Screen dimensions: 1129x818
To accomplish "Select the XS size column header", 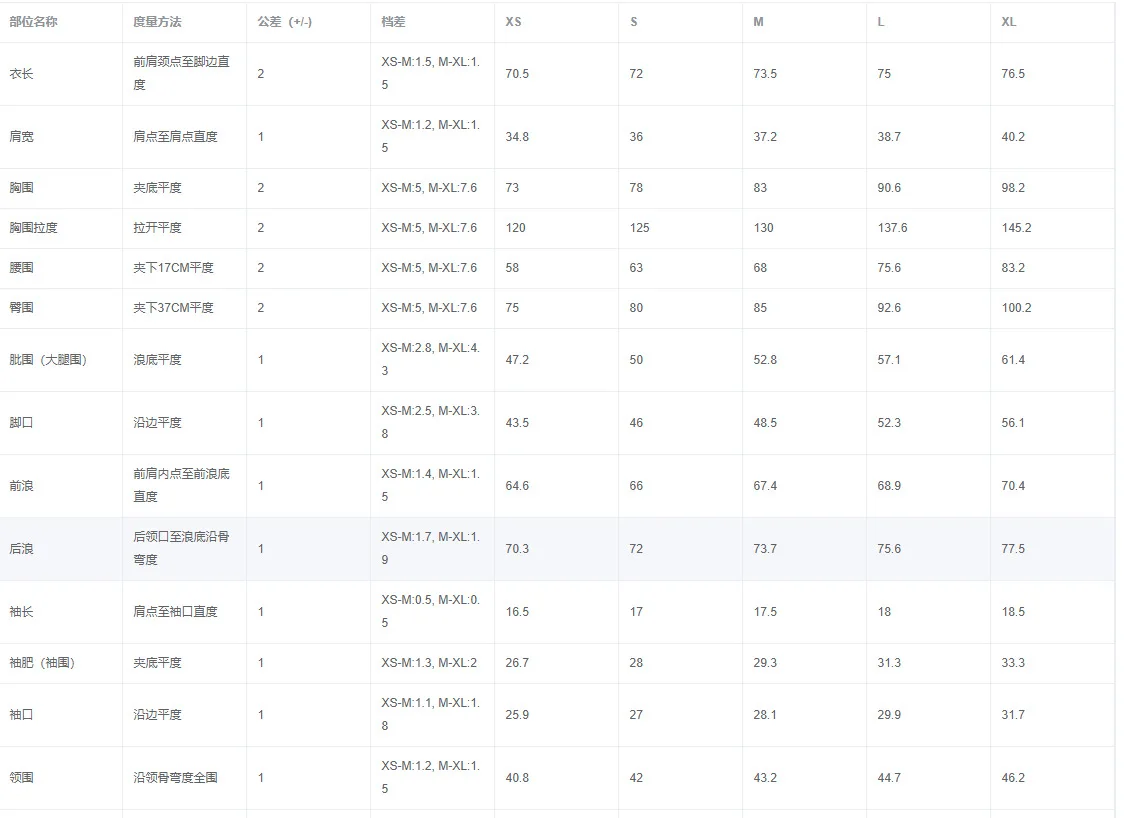I will click(x=513, y=22).
